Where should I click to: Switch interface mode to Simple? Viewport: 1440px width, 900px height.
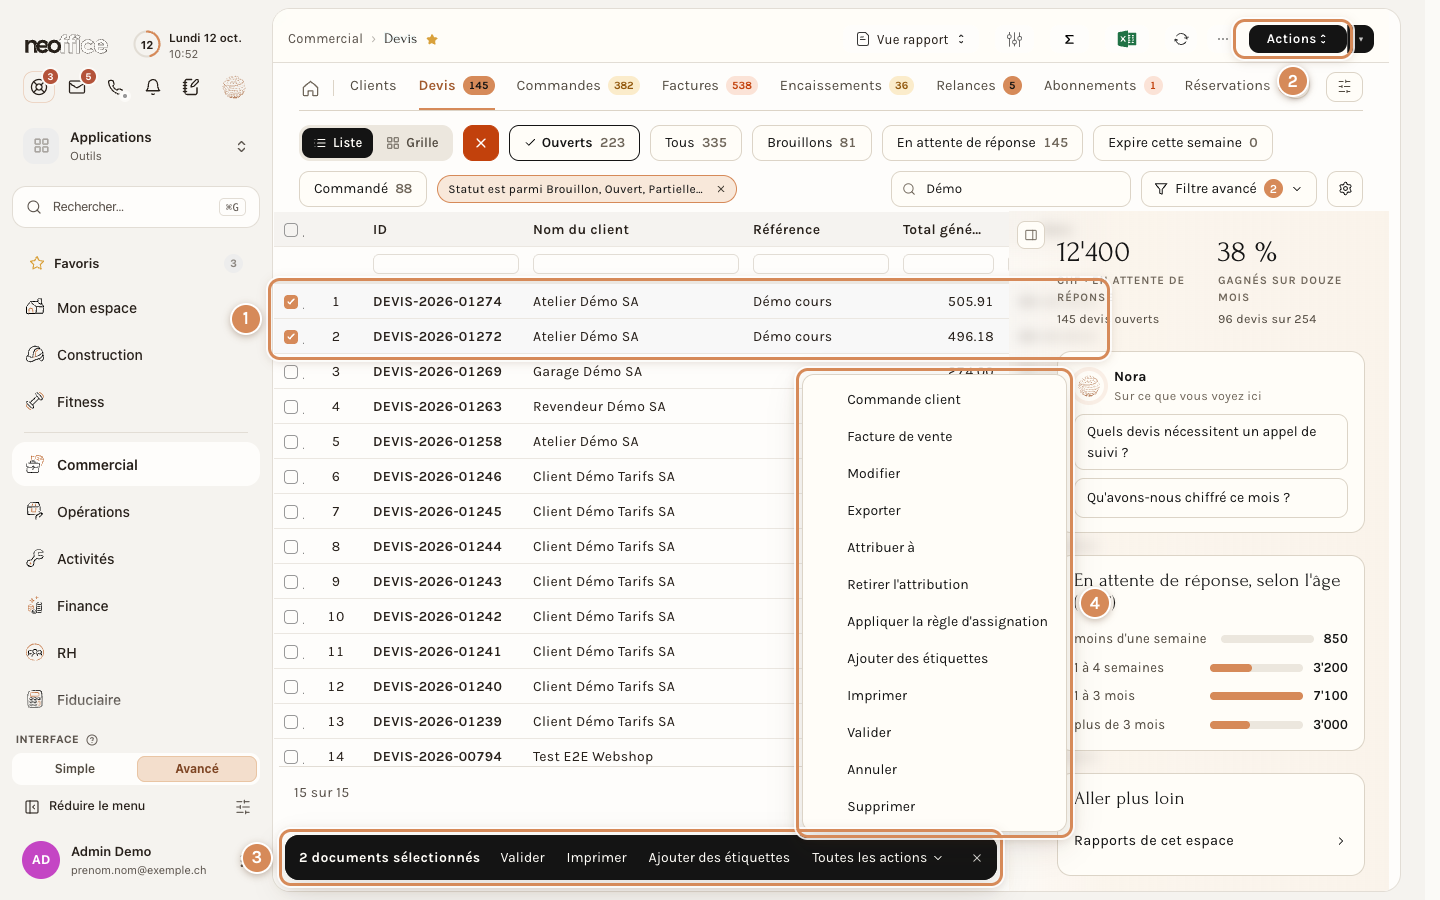pos(75,769)
